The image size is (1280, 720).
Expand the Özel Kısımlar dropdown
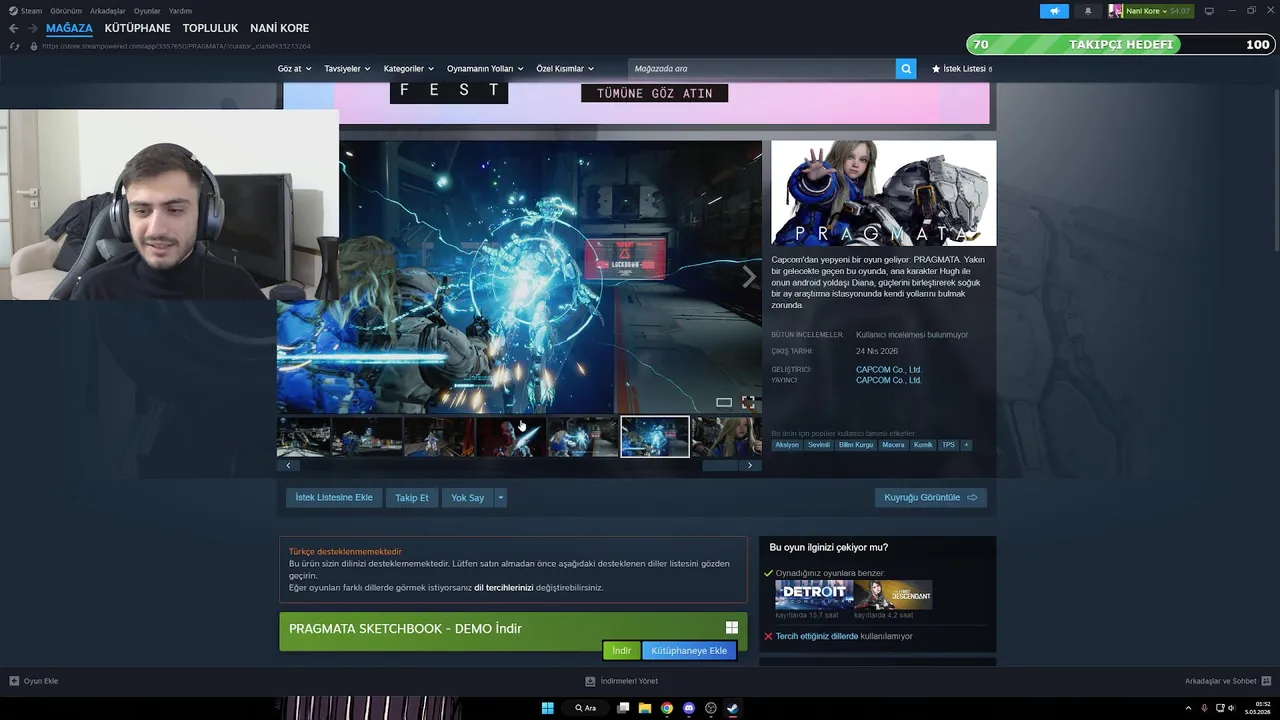tap(565, 69)
